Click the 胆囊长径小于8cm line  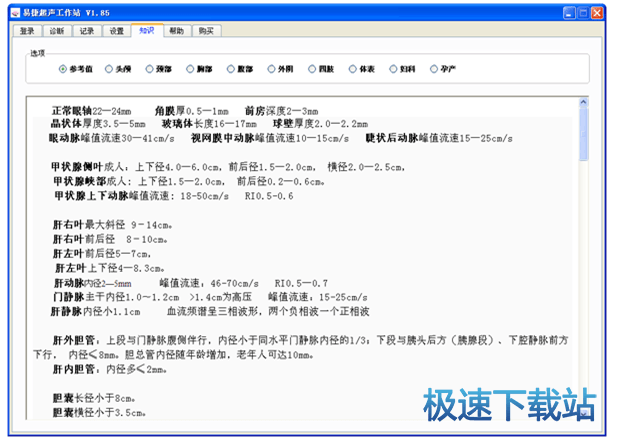click(94, 398)
